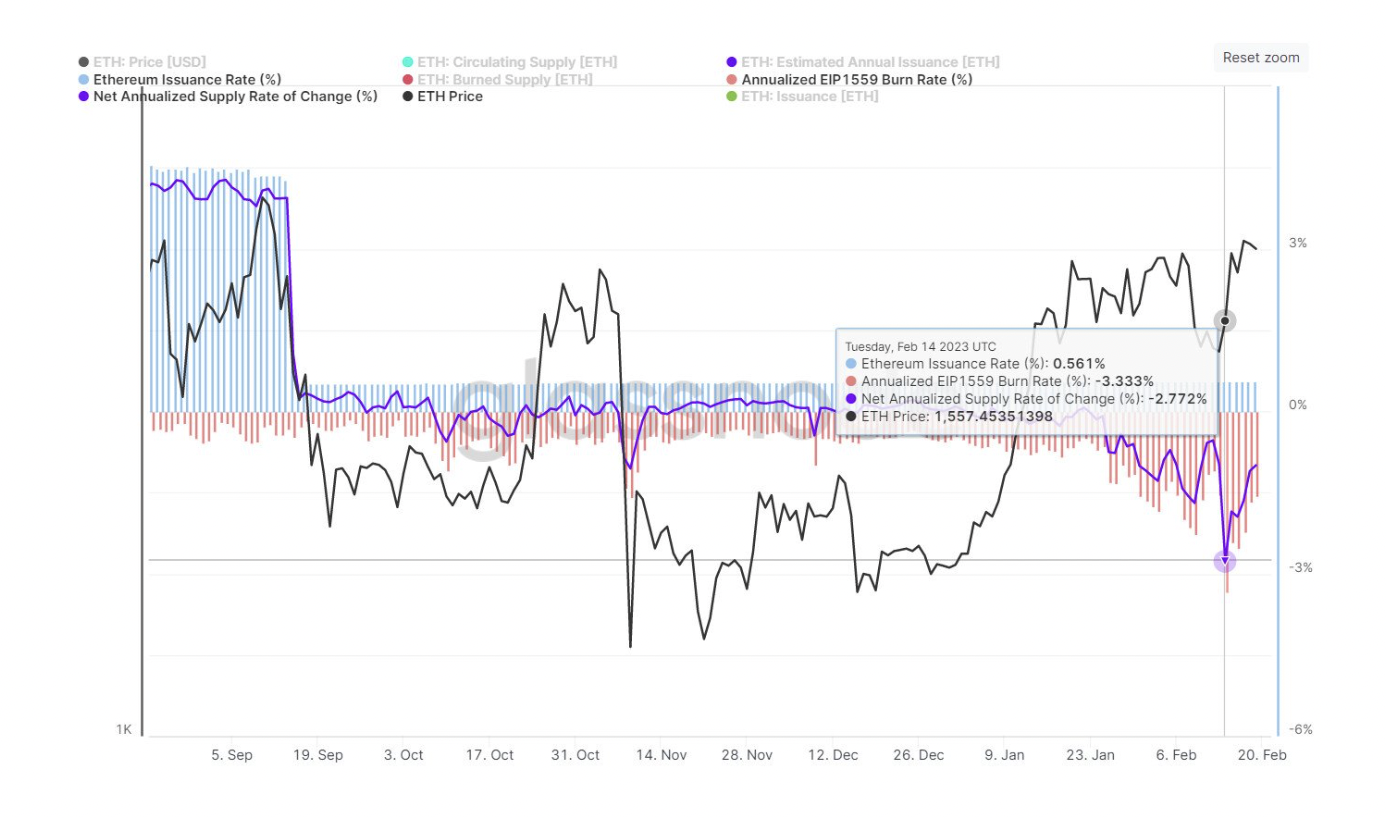Click the '6. Feb' x-axis label
1386x818 pixels.
tap(1177, 755)
